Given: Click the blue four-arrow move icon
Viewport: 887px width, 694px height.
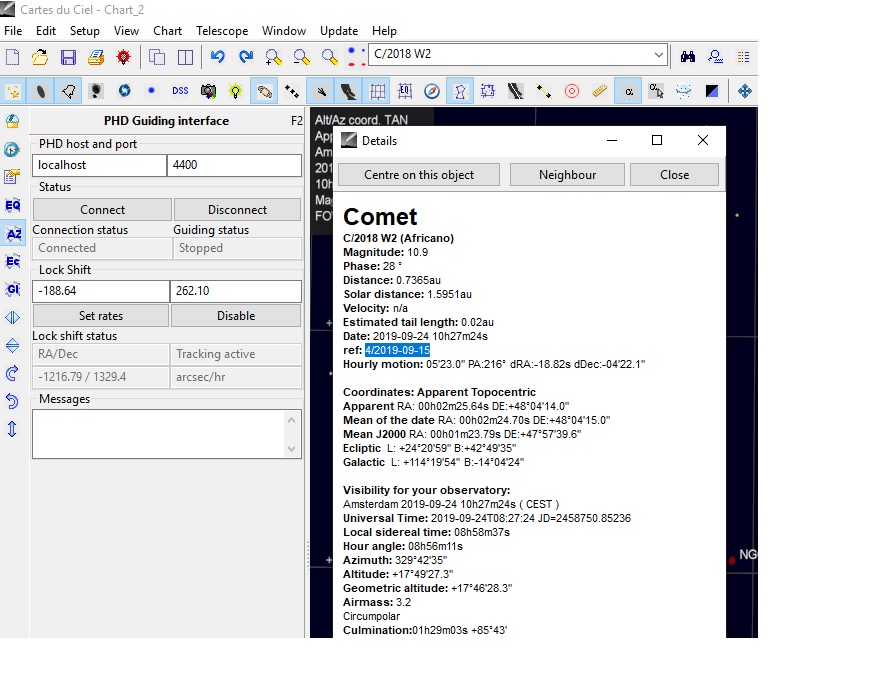Looking at the screenshot, I should click(x=744, y=91).
